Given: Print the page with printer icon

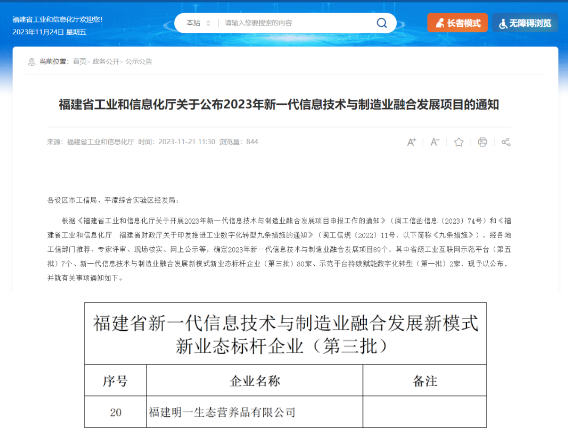Looking at the screenshot, I should 482,142.
